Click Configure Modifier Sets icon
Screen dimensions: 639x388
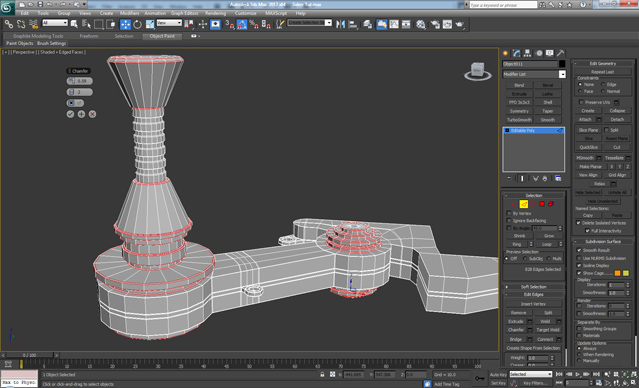(558, 179)
